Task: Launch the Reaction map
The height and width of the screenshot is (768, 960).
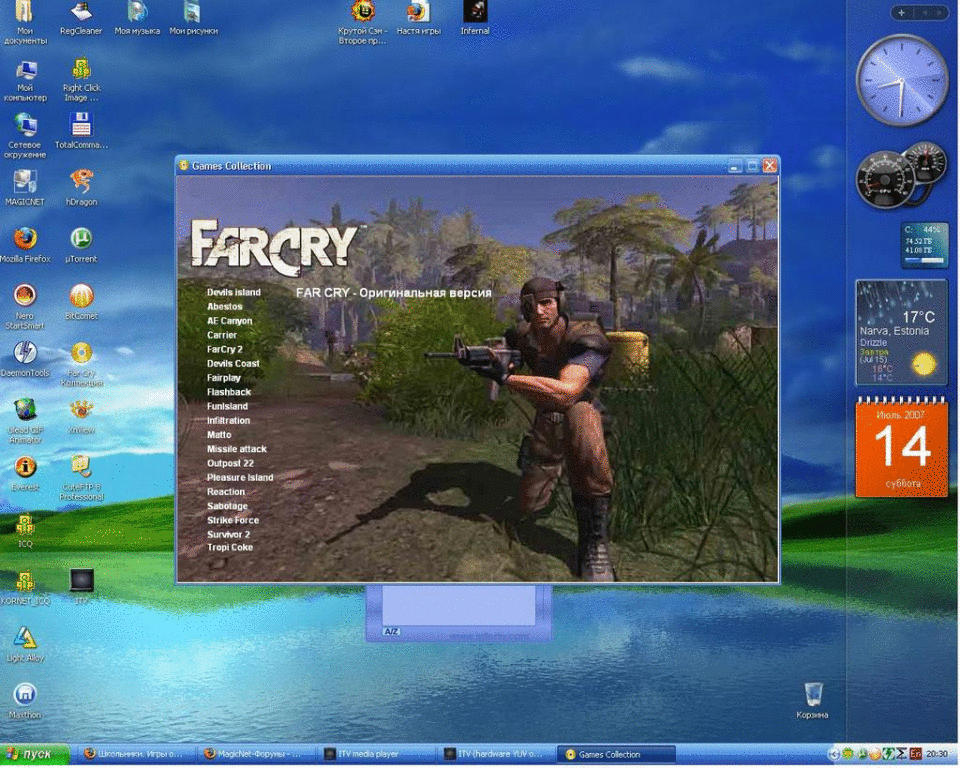Action: tap(225, 492)
